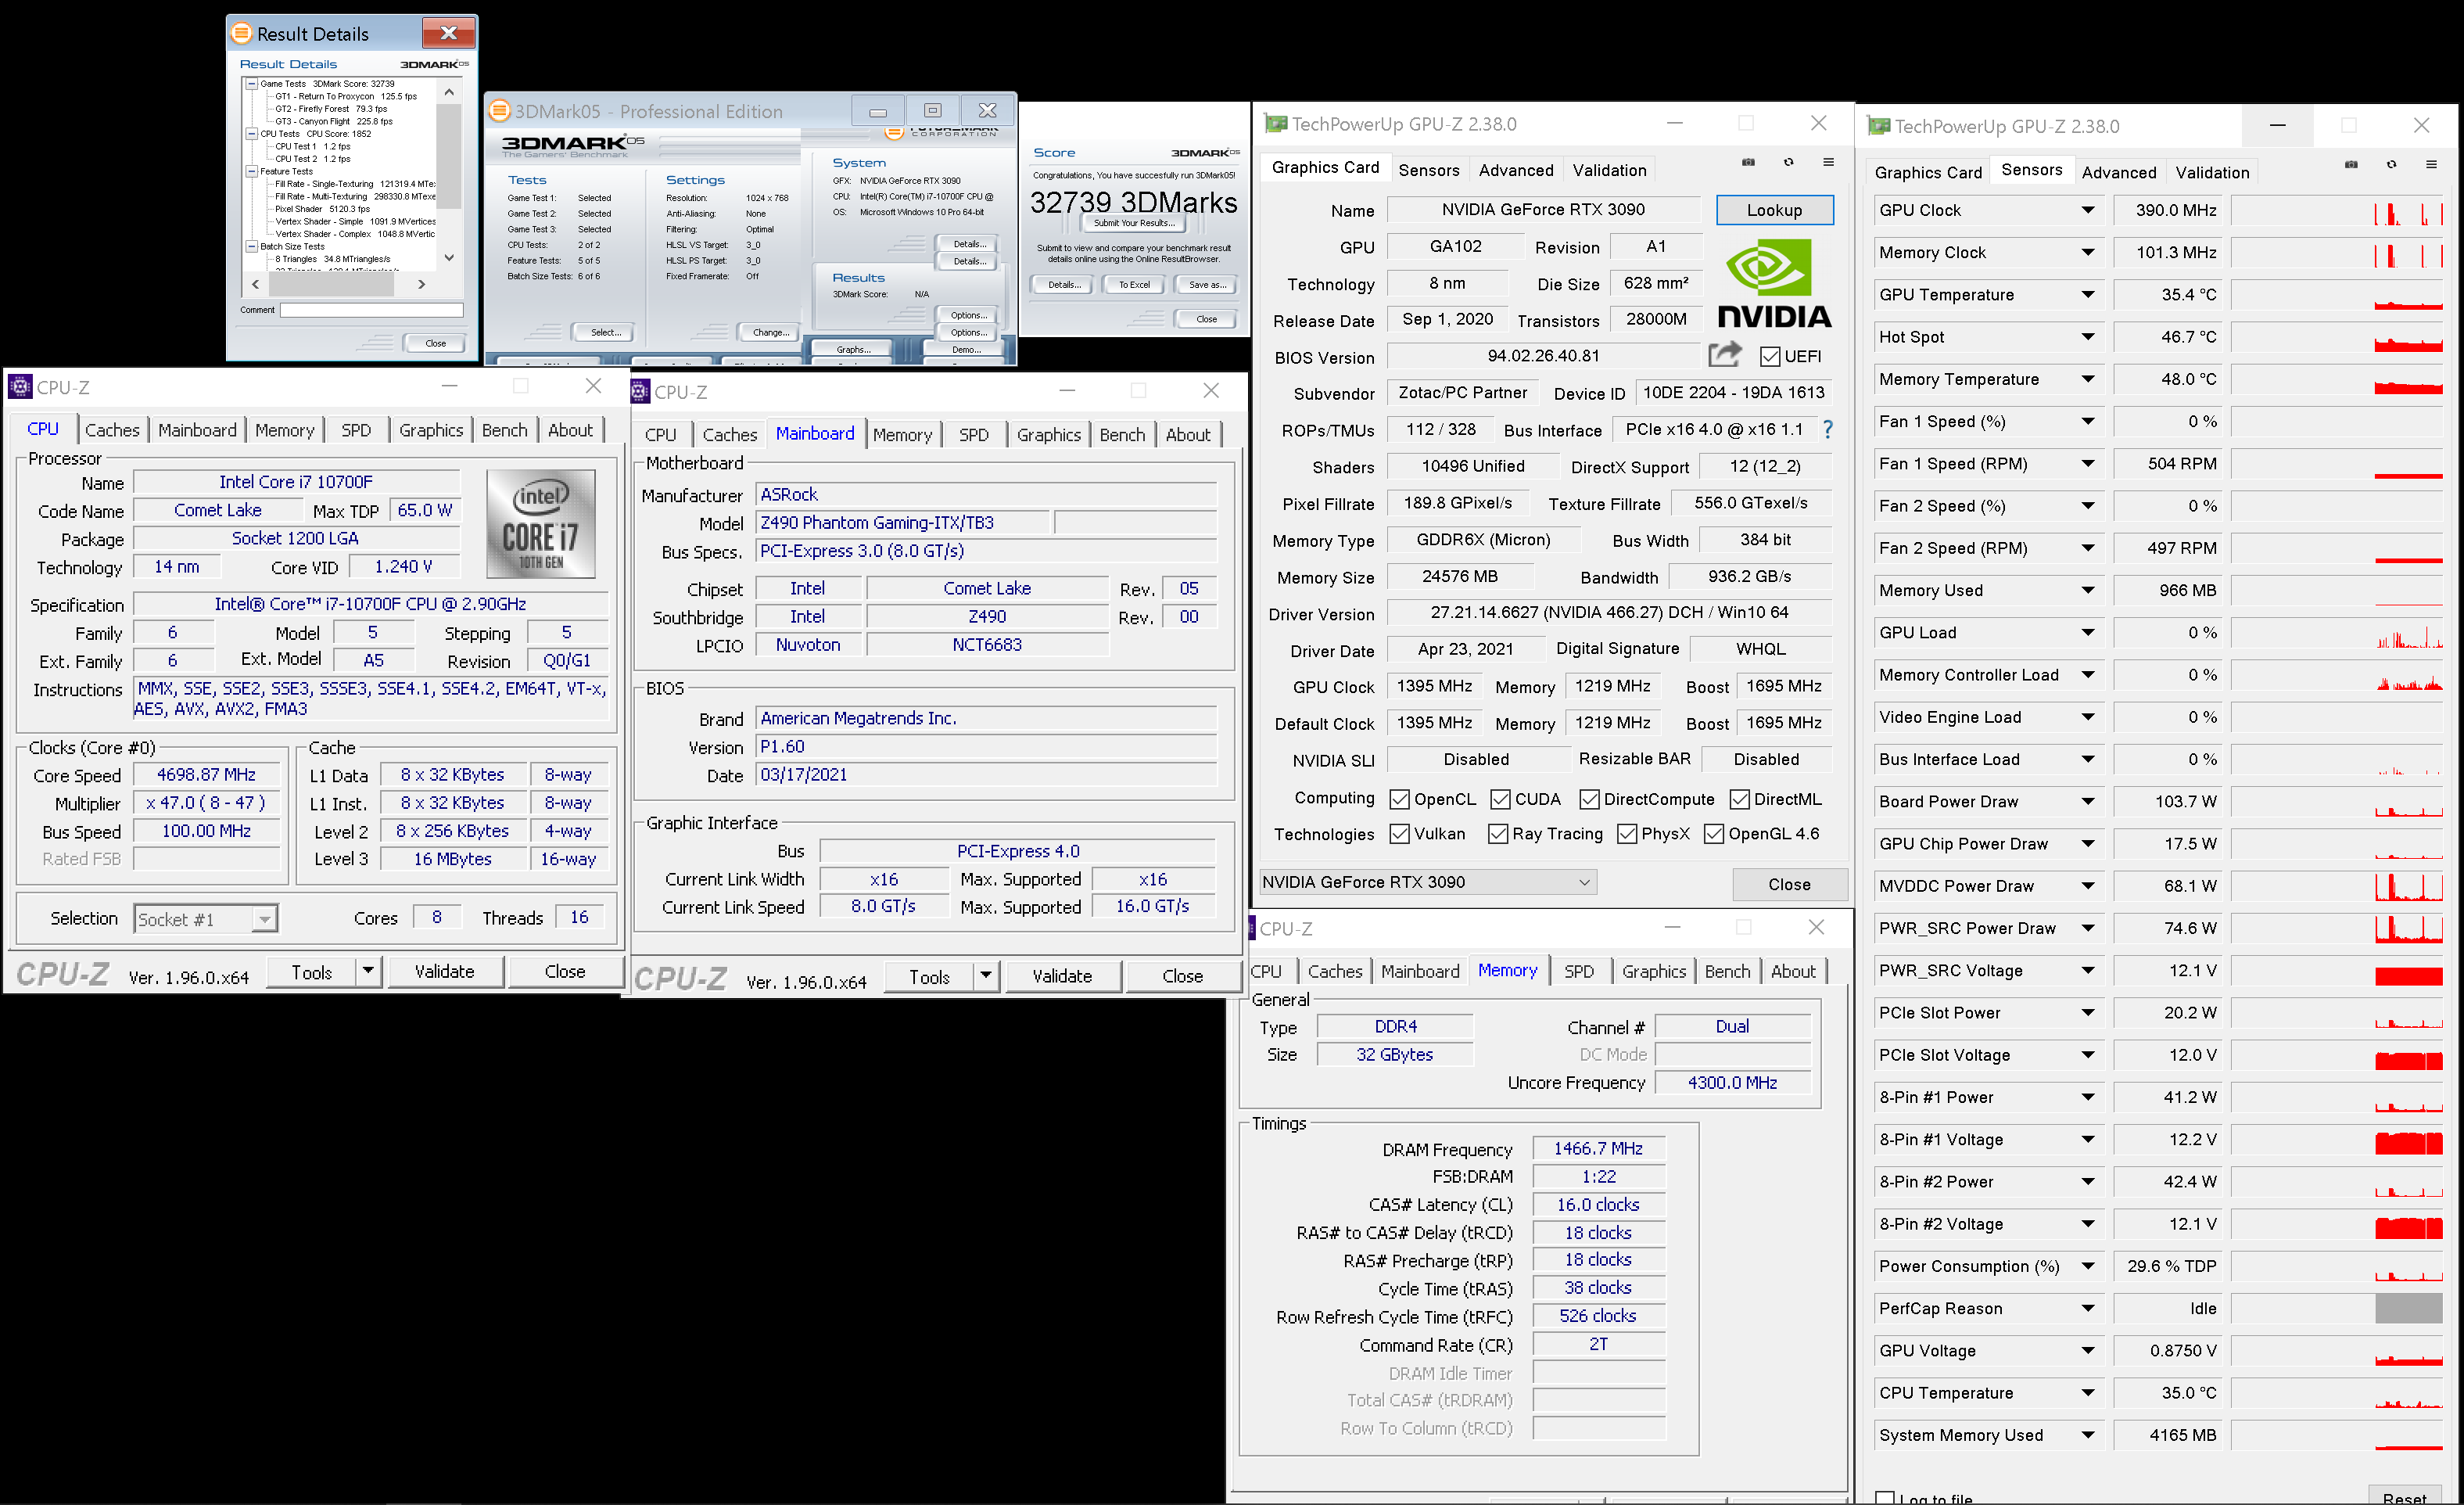Click the CPU-Z icon in the Mainboard window title bar
This screenshot has height=1505, width=2464.
click(x=640, y=392)
